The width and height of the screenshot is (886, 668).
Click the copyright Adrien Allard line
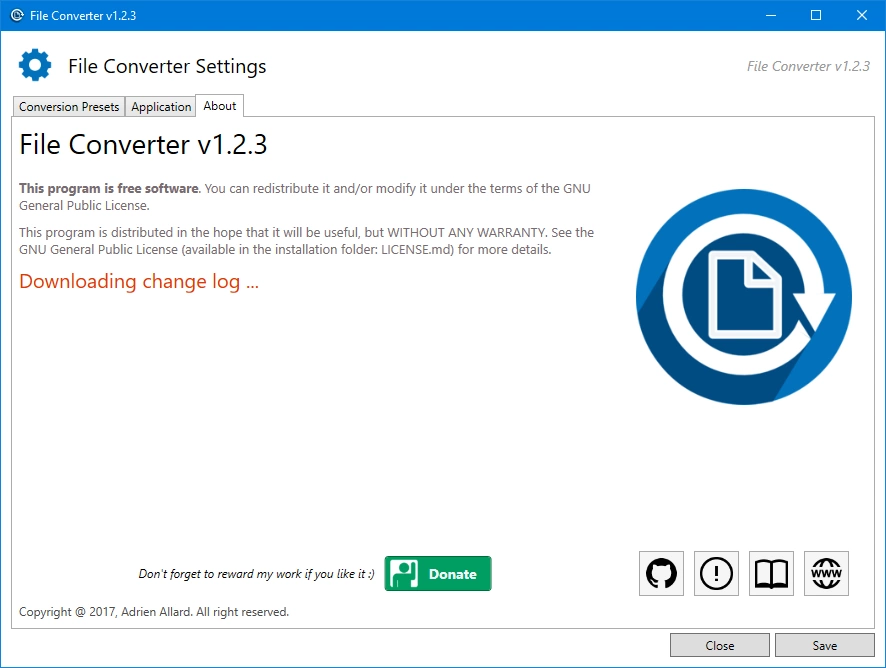[154, 611]
